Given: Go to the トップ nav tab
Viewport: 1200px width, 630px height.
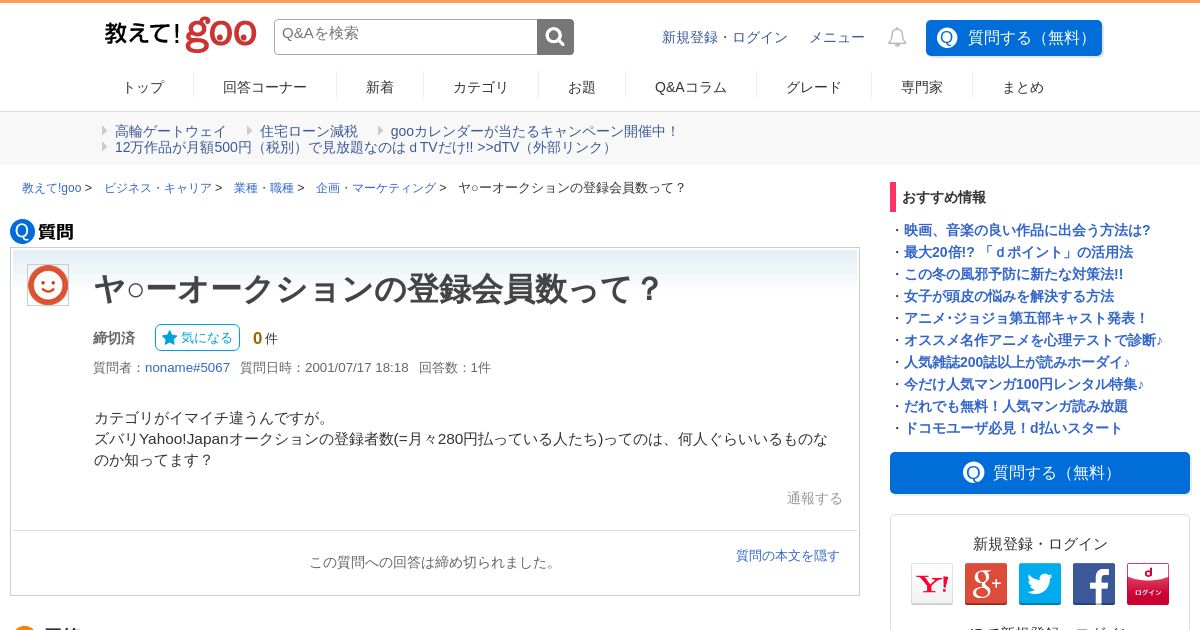Looking at the screenshot, I should pos(143,87).
